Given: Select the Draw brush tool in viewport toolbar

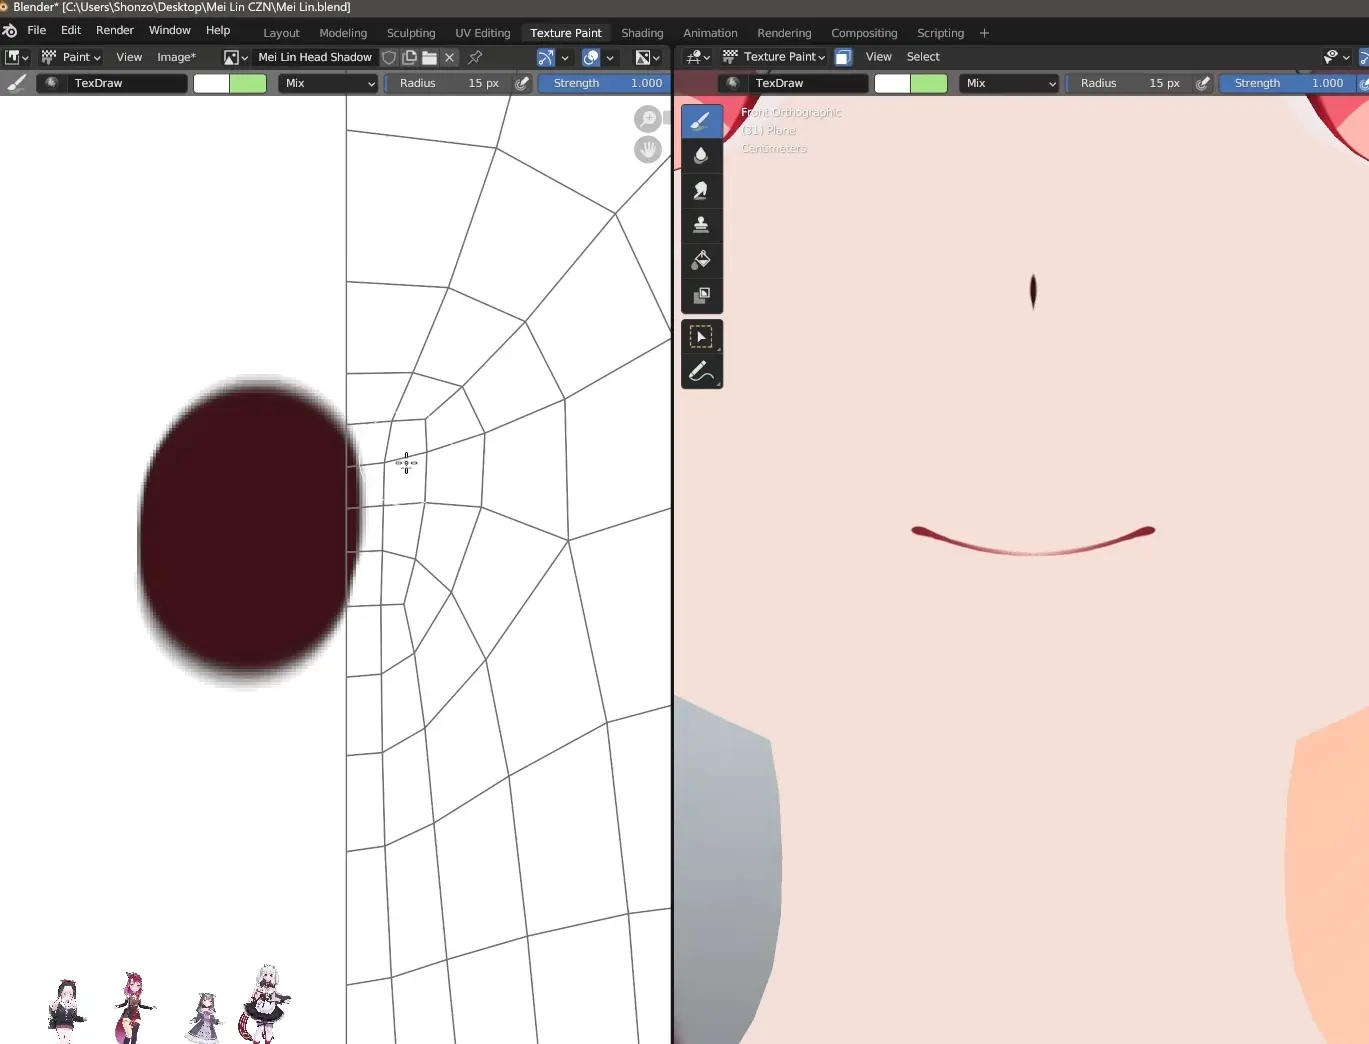Looking at the screenshot, I should coord(701,121).
